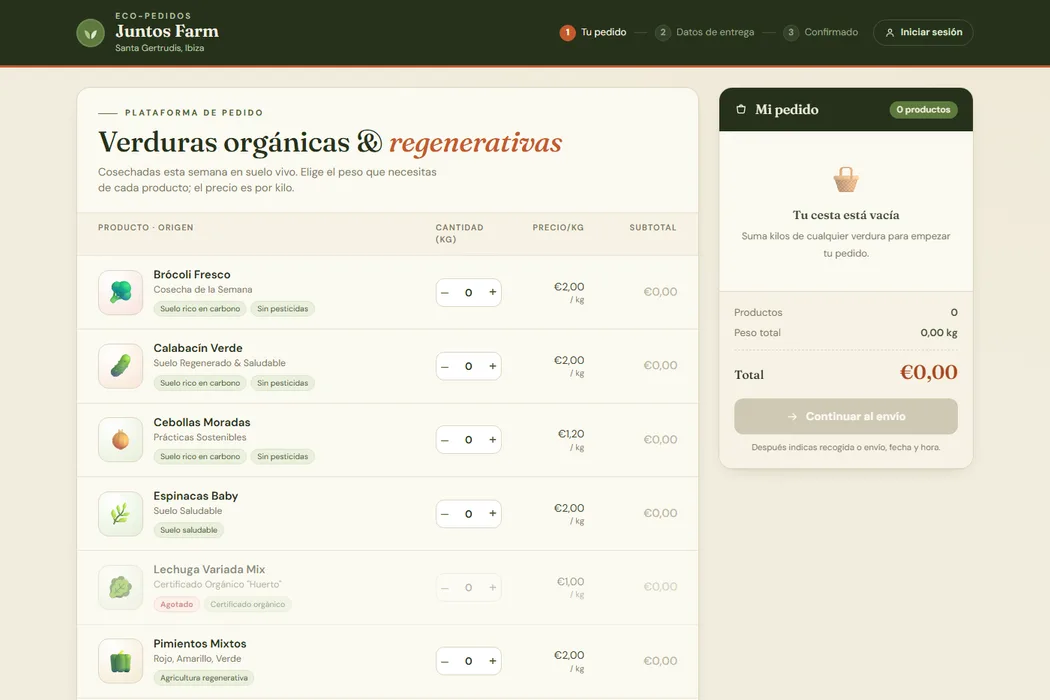
Task: Click the Juntos Farm leaf logo
Action: coord(90,33)
